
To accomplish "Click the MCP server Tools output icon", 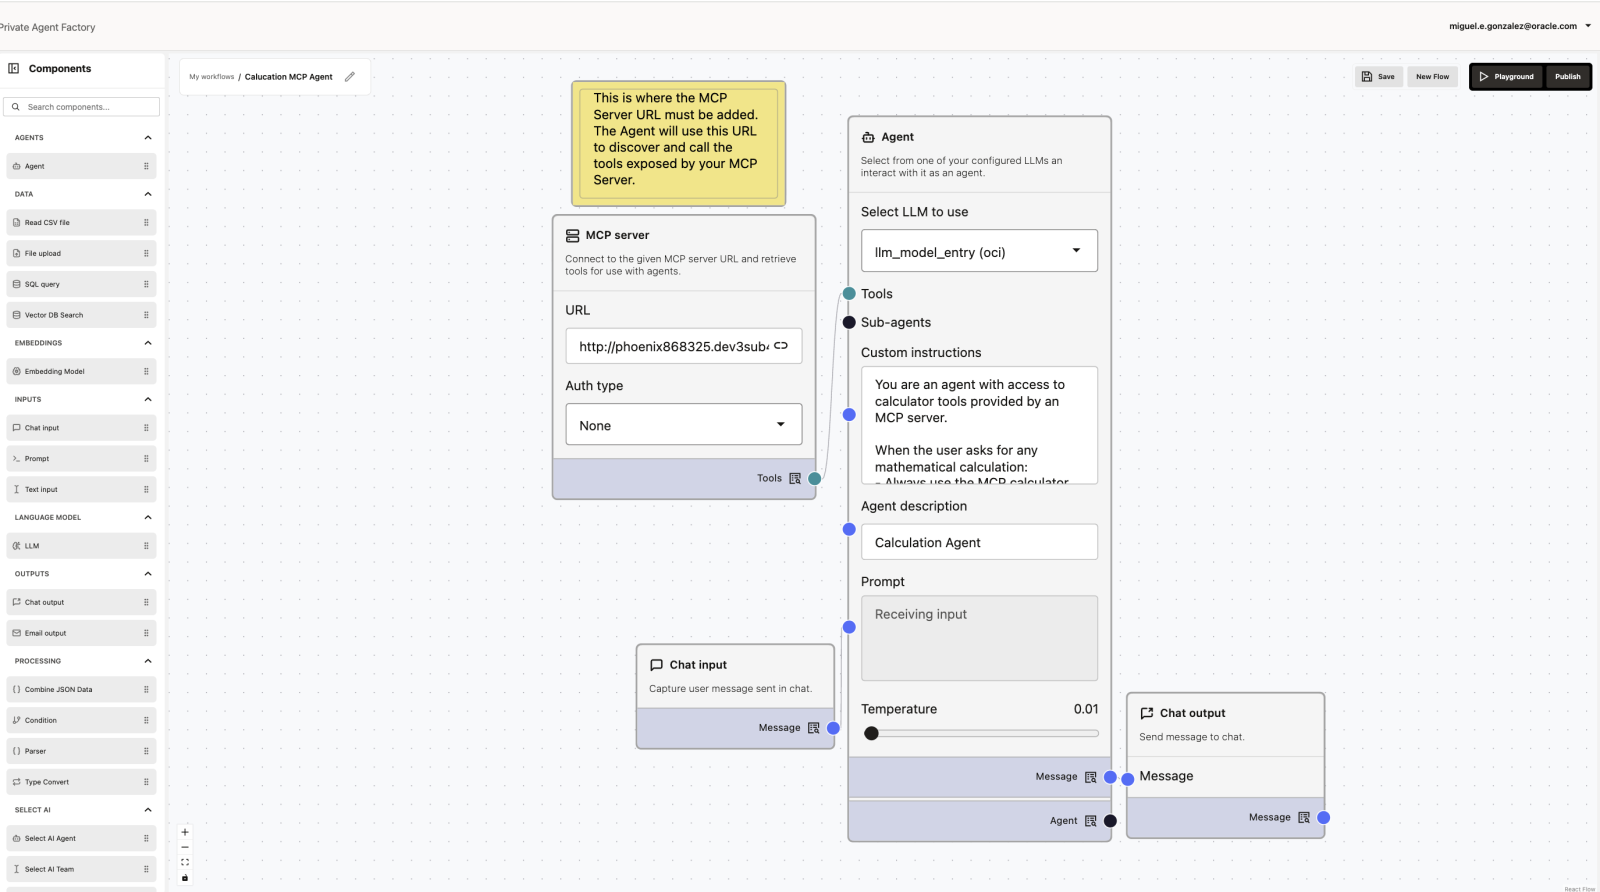I will [795, 479].
